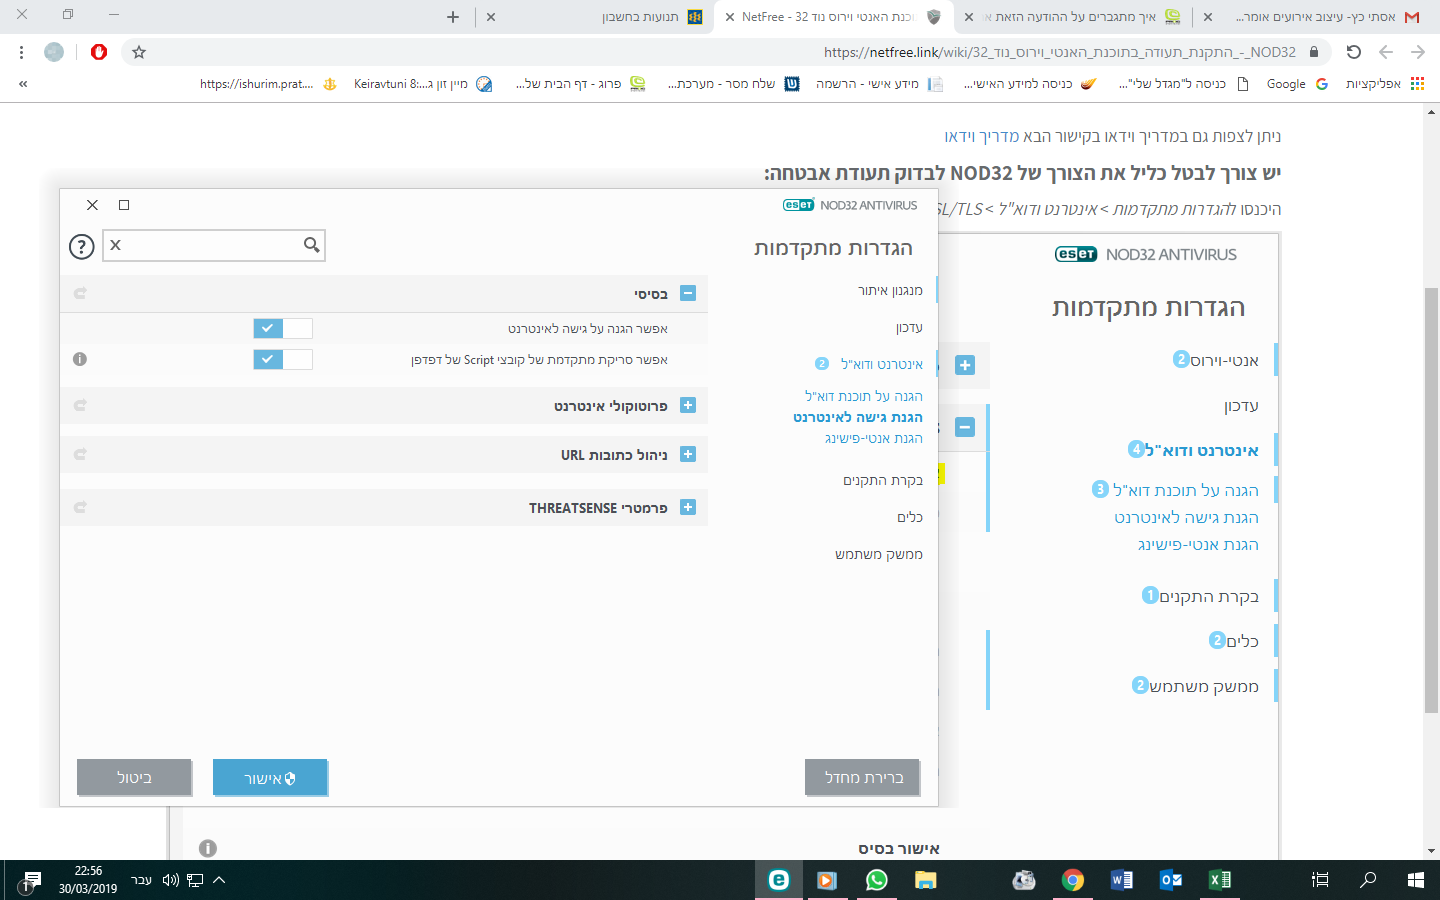Open File Explorer from the taskbar
The image size is (1440, 900).
point(925,880)
